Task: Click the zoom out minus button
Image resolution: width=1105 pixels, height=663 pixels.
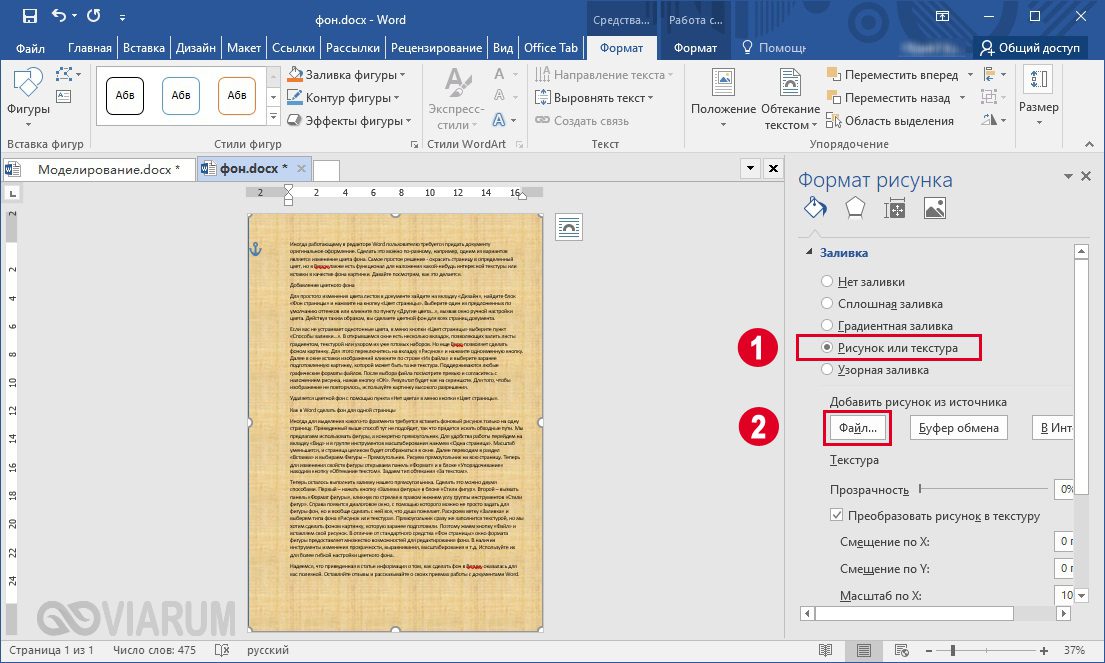Action: (929, 651)
